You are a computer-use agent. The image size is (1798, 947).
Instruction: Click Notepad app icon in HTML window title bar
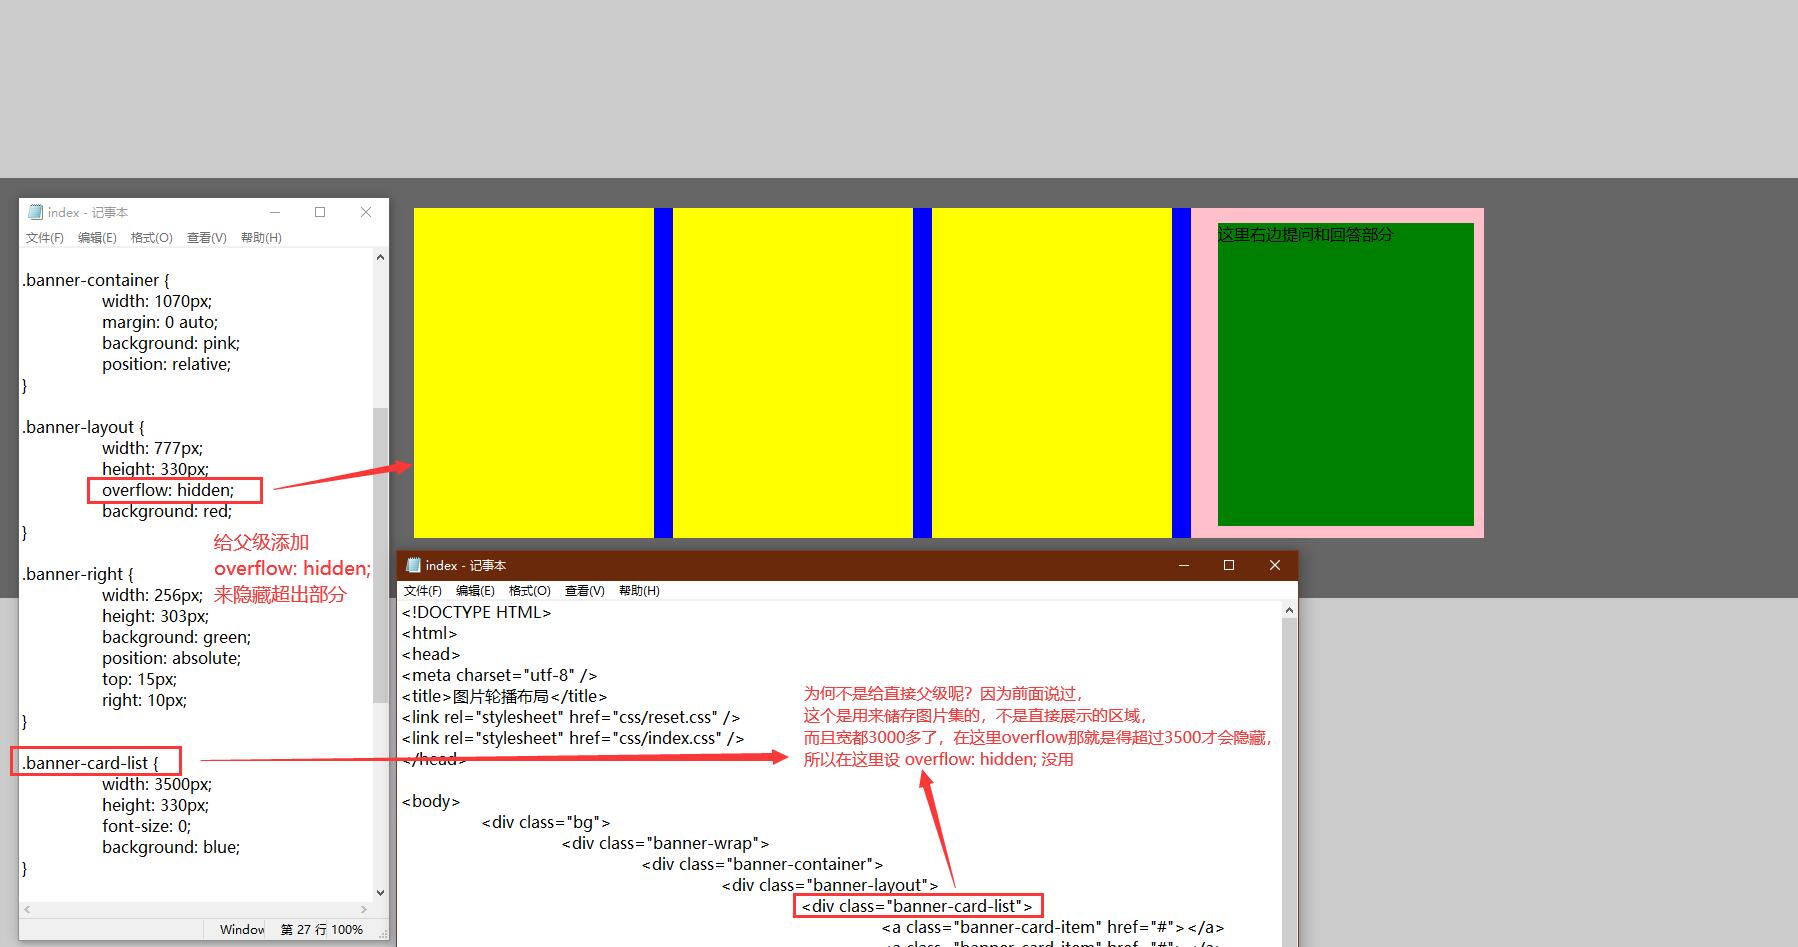[413, 565]
